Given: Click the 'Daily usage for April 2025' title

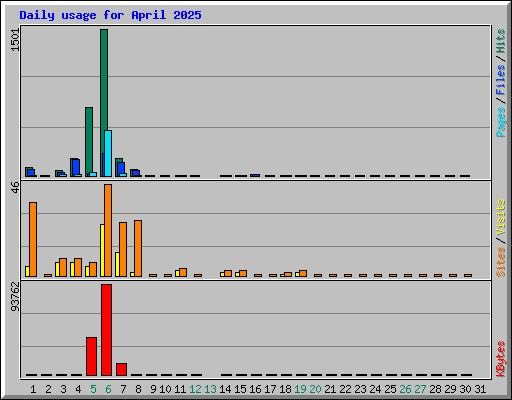Looking at the screenshot, I should (110, 15).
